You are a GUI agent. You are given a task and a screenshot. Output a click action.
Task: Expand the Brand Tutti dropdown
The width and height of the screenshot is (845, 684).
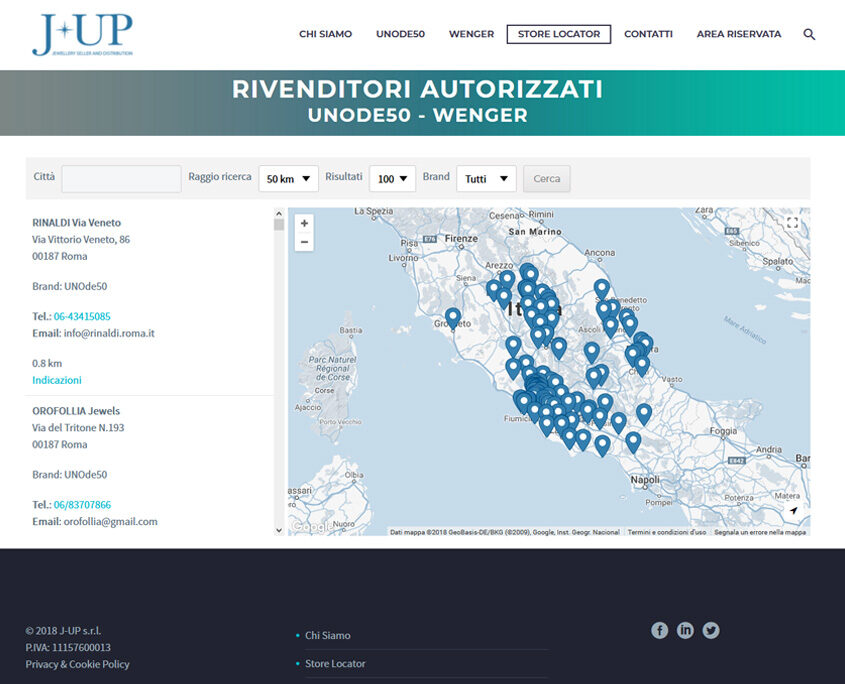click(486, 179)
